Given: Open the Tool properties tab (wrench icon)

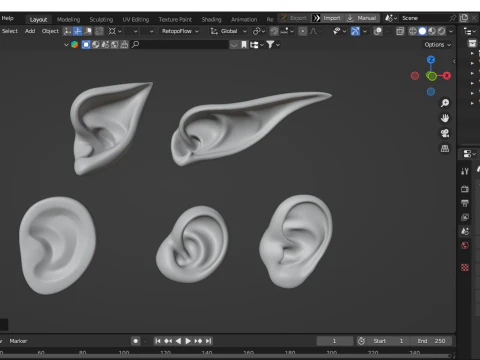Looking at the screenshot, I should pos(465,171).
